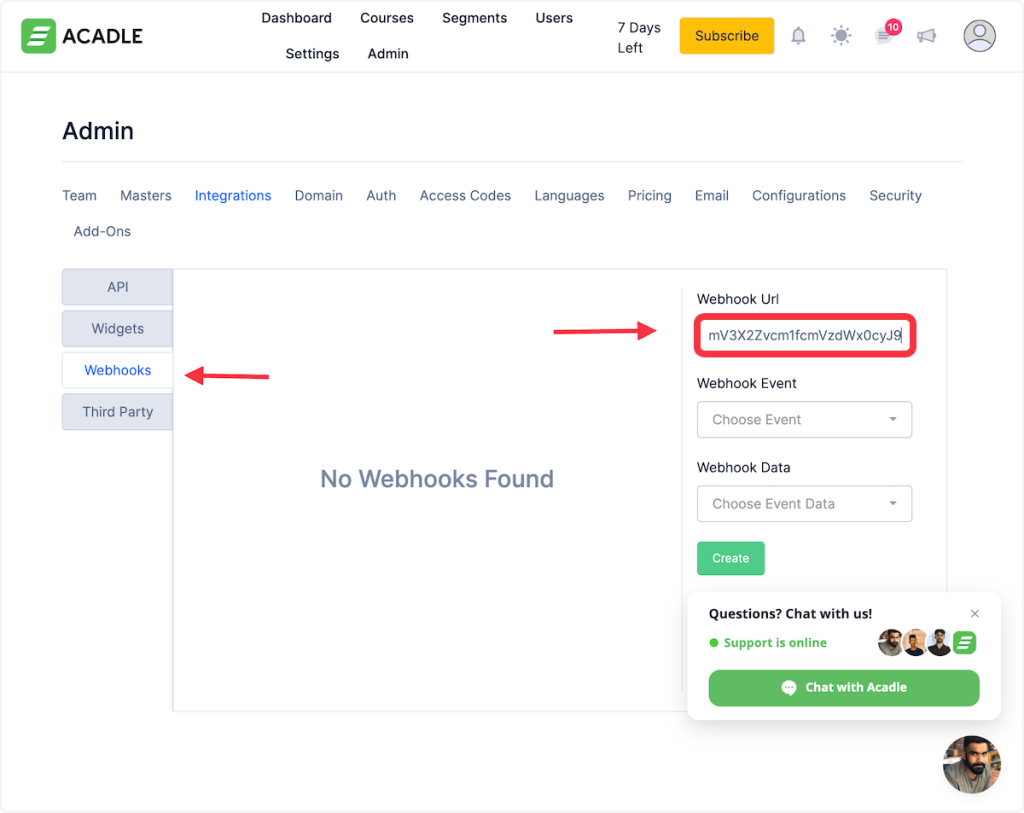Open the Add-Ons admin tab

[102, 232]
